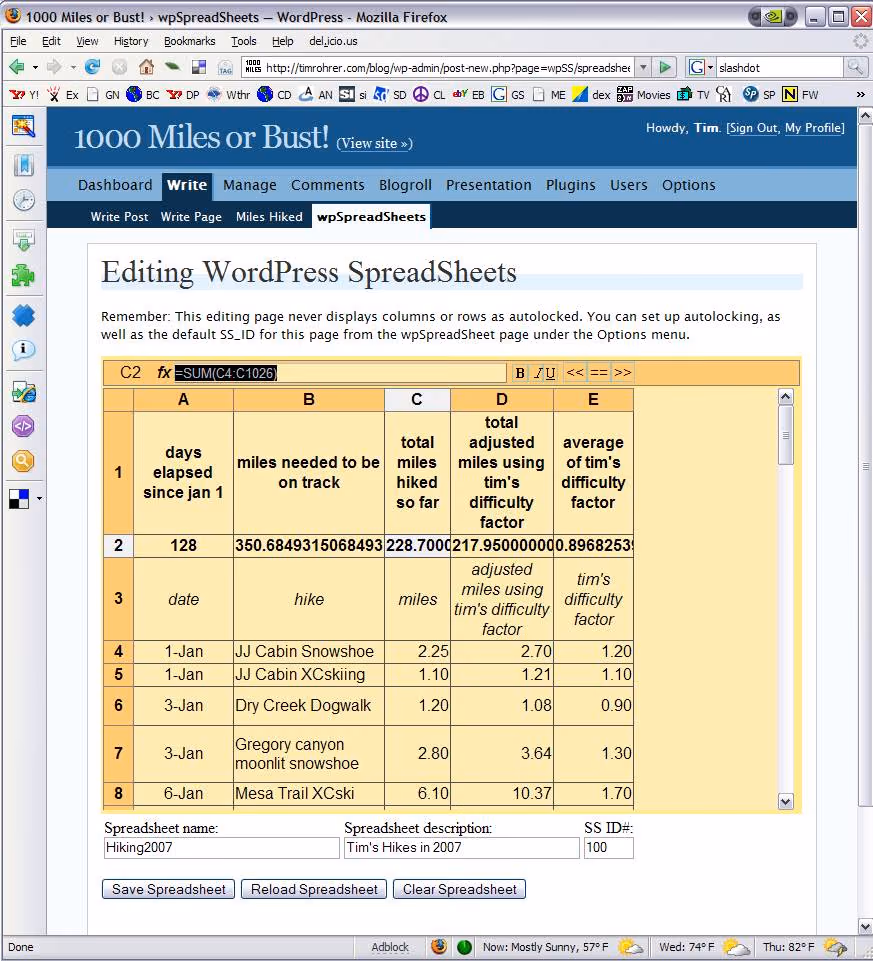
Task: Open the Miles Hiked subtab
Action: [x=269, y=216]
